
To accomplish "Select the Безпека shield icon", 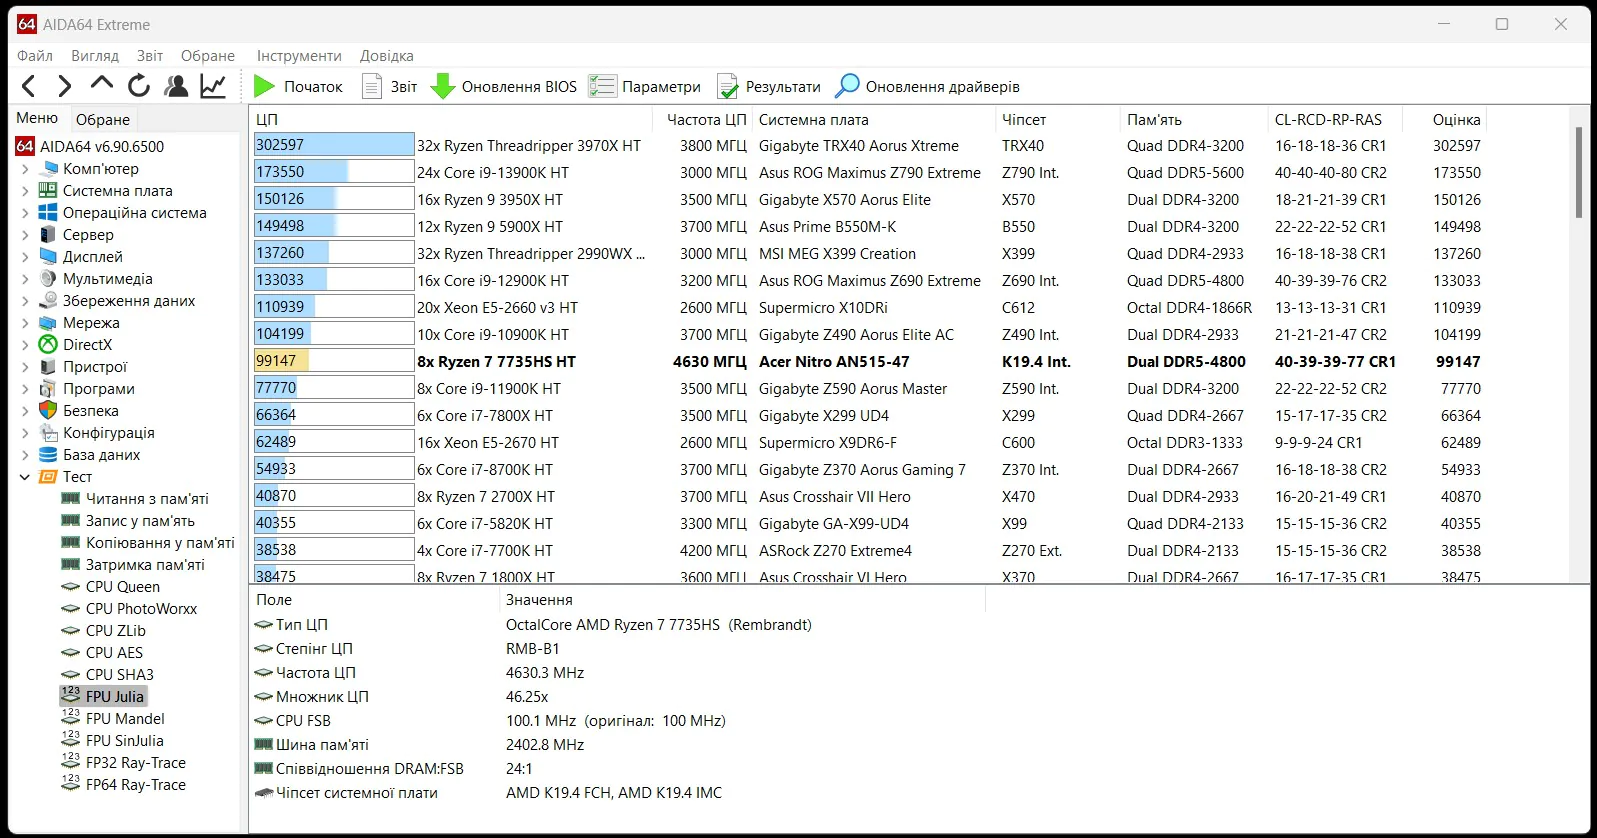I will [x=48, y=411].
